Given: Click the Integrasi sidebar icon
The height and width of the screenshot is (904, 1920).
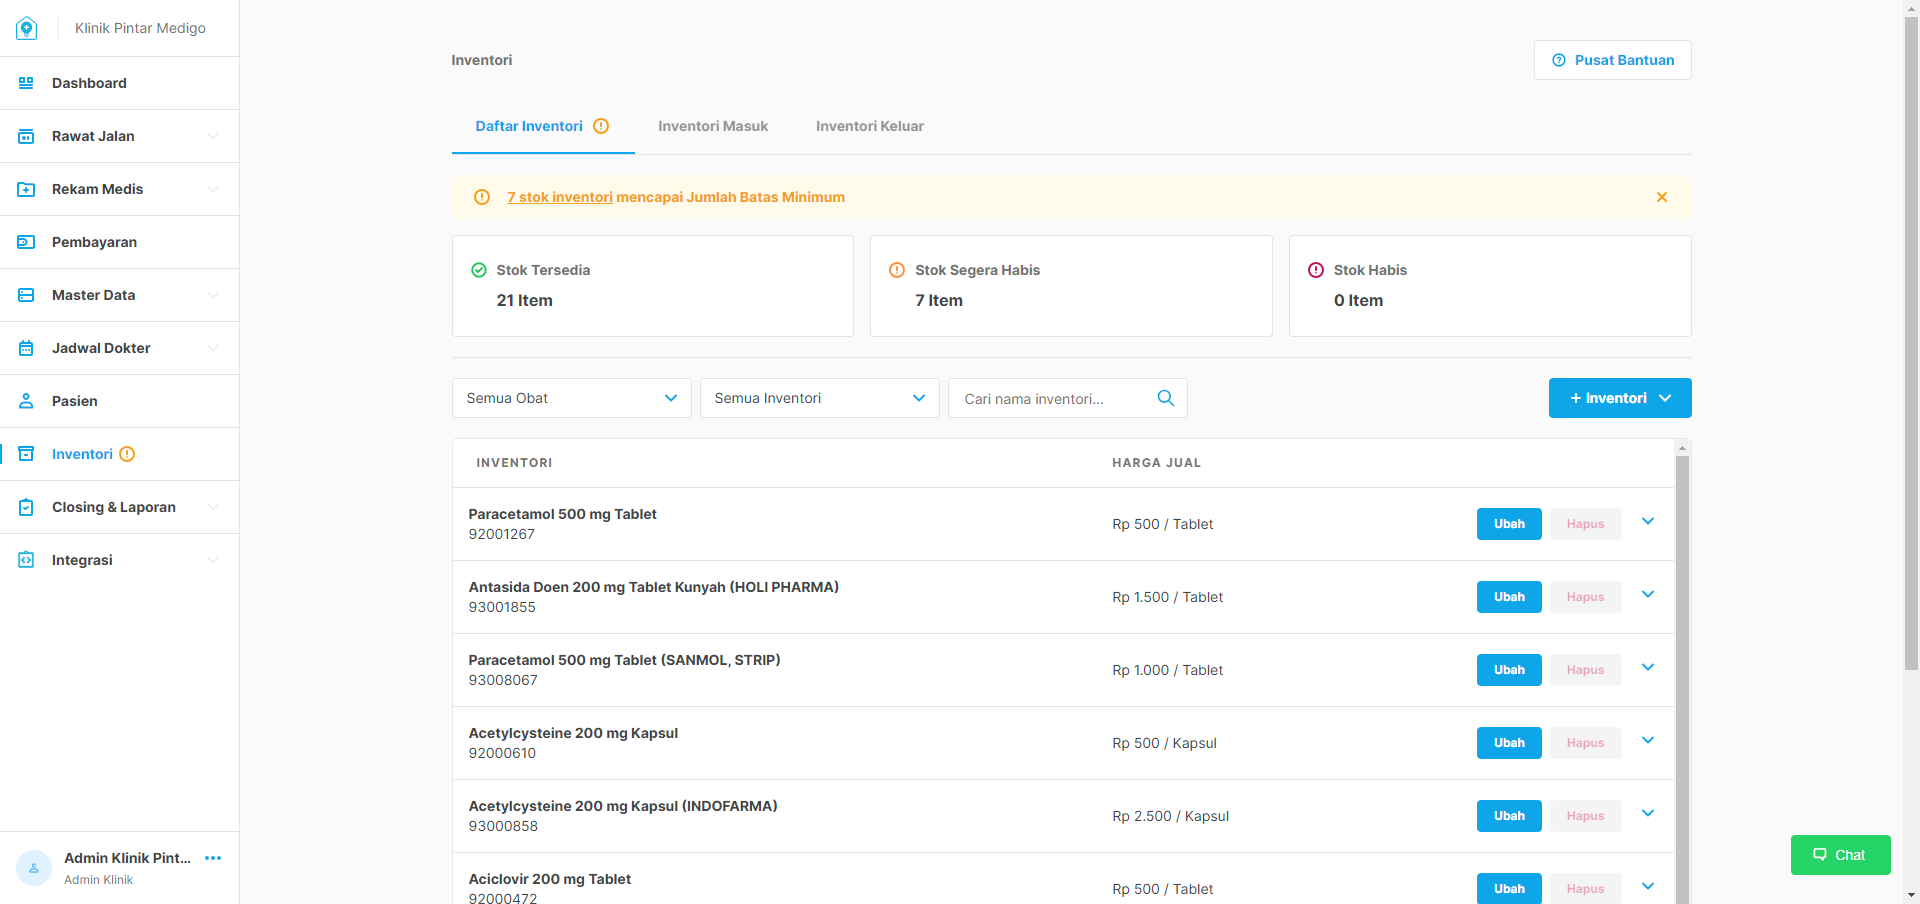Looking at the screenshot, I should pyautogui.click(x=26, y=560).
